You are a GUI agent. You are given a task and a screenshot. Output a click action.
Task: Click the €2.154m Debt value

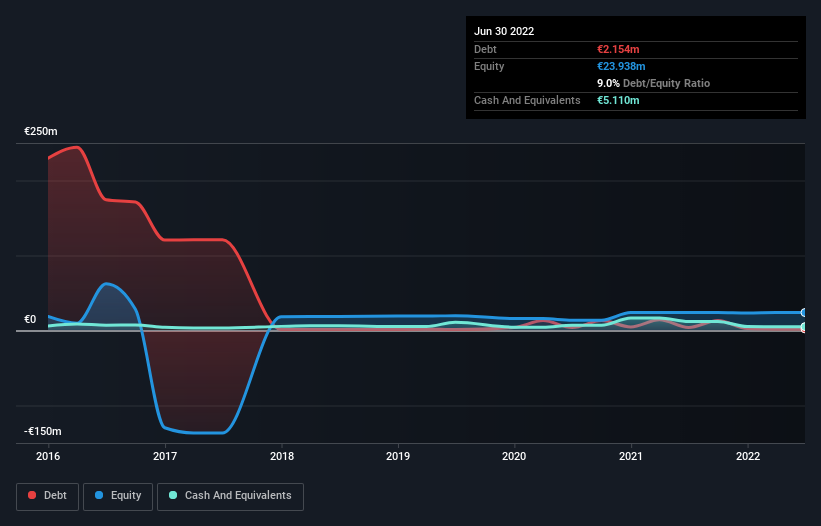click(x=618, y=49)
